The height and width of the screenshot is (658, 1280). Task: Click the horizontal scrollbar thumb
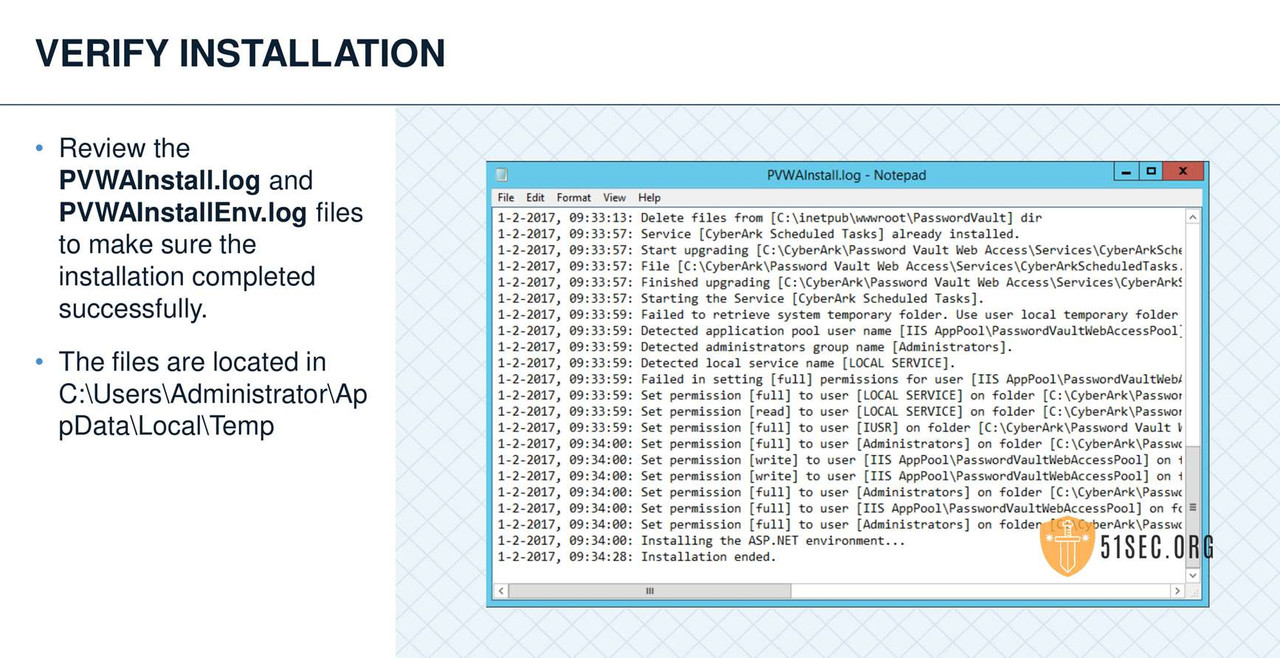point(649,591)
